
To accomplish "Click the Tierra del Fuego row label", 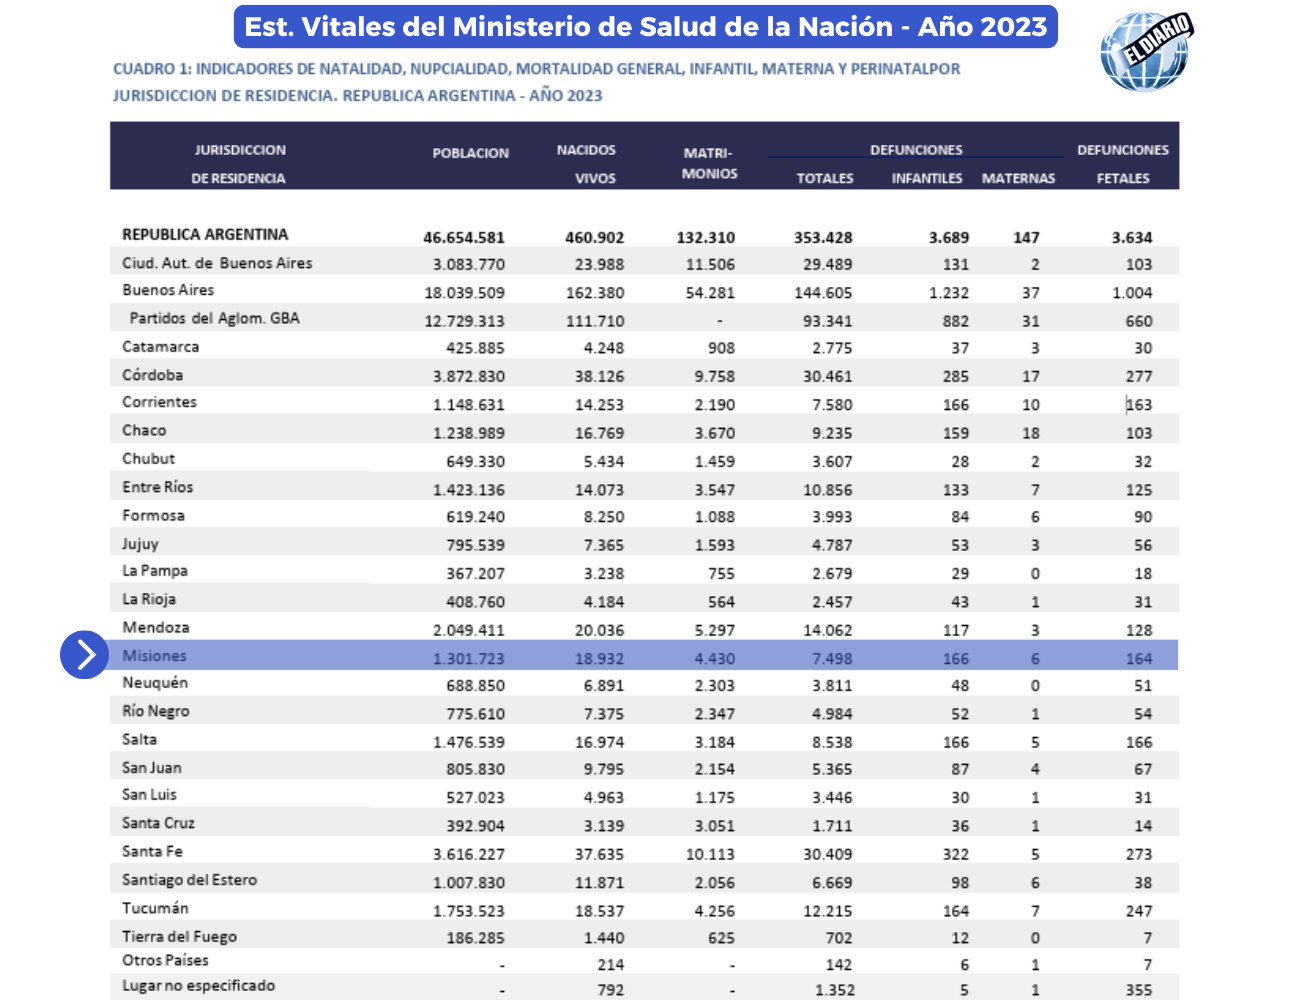I will 179,937.
